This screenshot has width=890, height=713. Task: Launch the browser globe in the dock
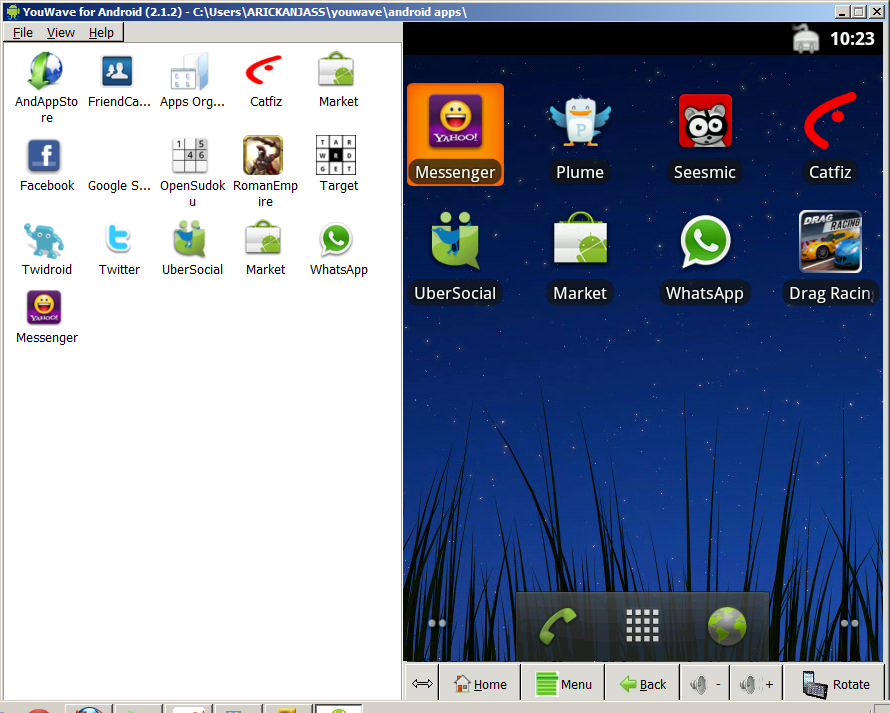pyautogui.click(x=727, y=626)
